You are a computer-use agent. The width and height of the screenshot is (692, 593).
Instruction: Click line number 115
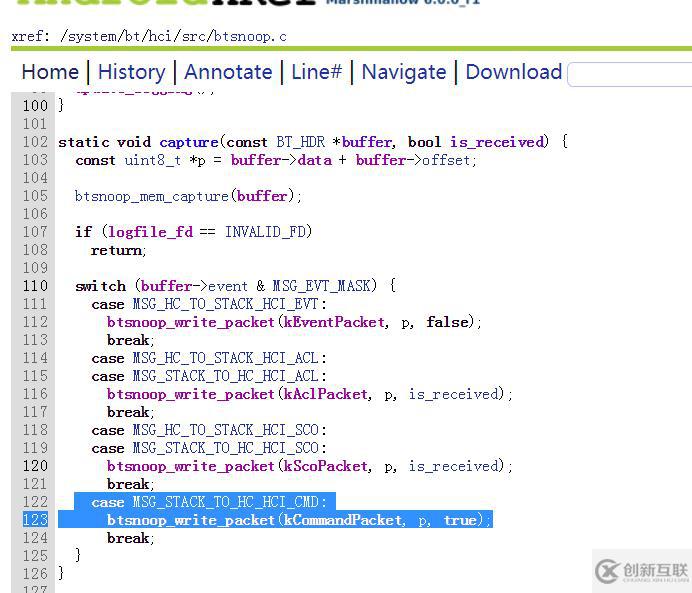pyautogui.click(x=35, y=375)
